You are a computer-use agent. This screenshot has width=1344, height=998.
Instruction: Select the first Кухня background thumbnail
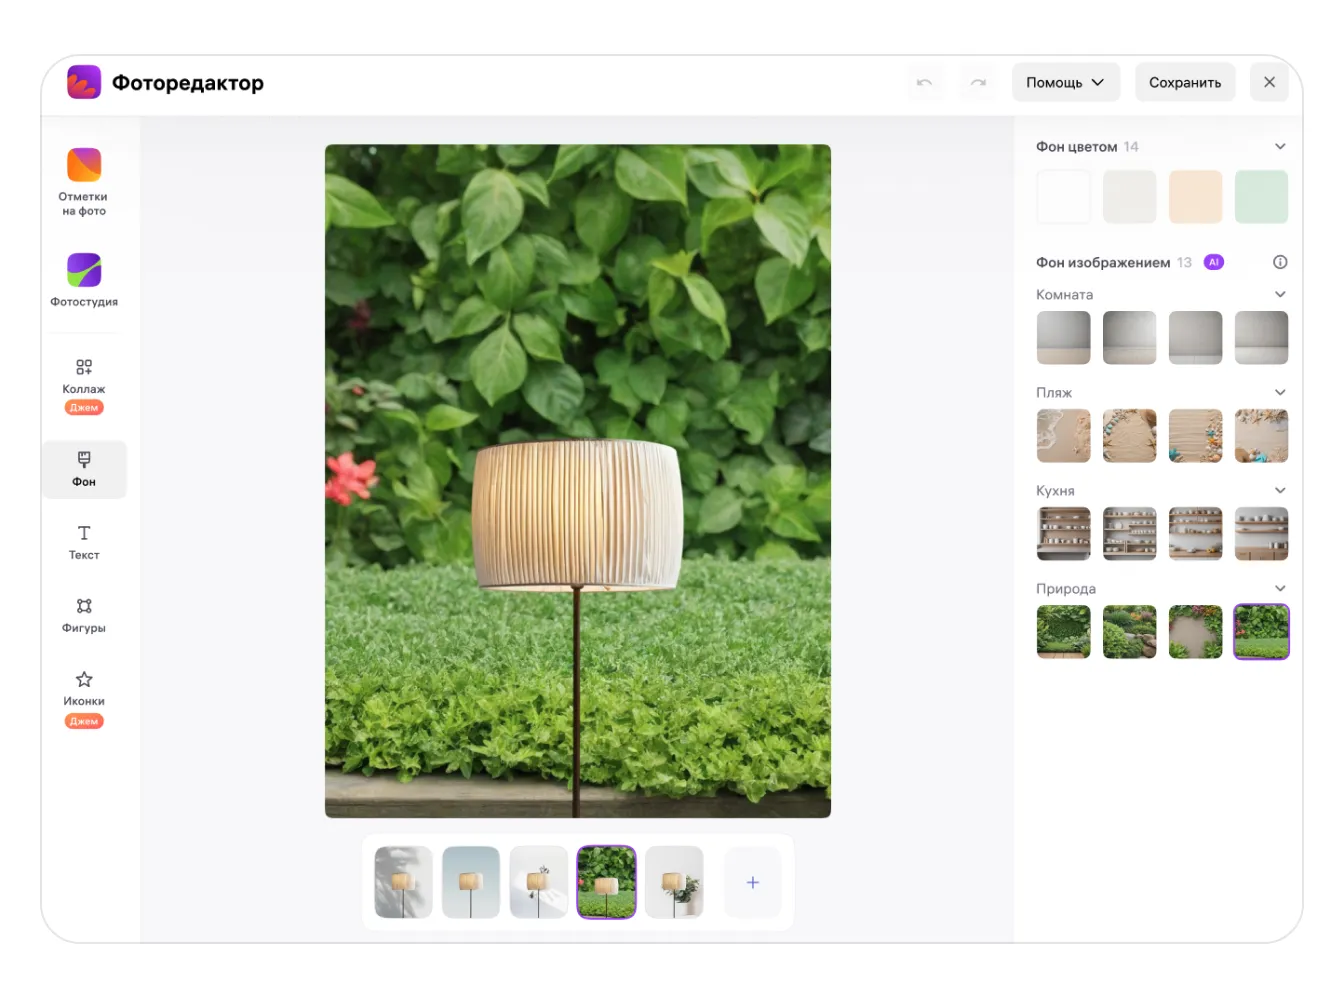pyautogui.click(x=1063, y=534)
